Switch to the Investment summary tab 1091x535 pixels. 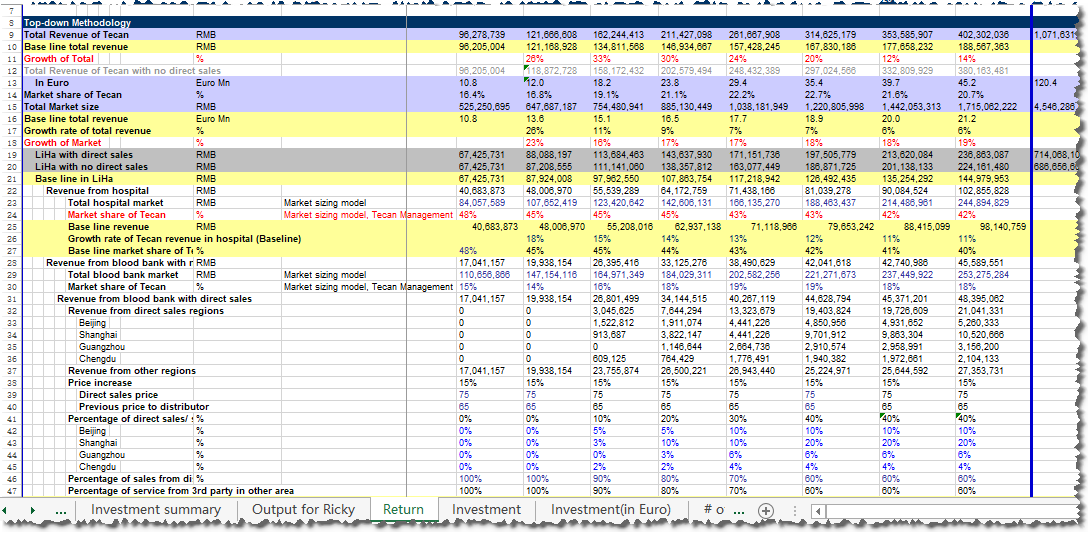155,510
